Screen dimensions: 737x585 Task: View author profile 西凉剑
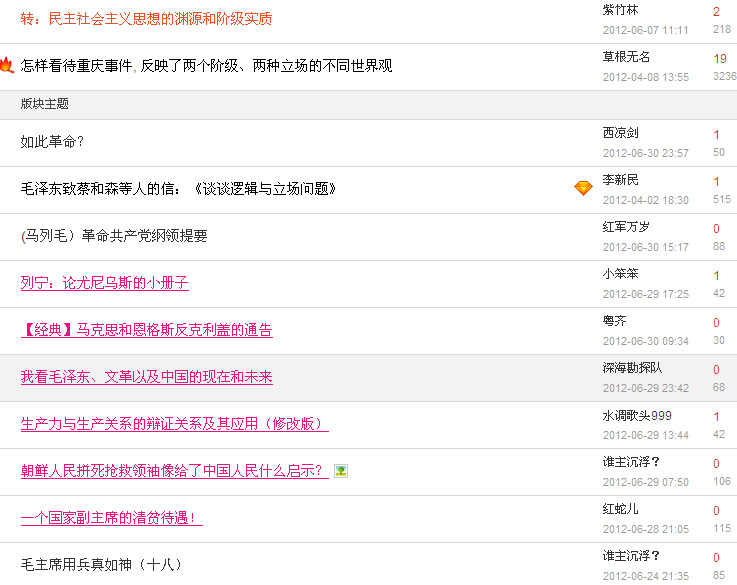[x=620, y=133]
